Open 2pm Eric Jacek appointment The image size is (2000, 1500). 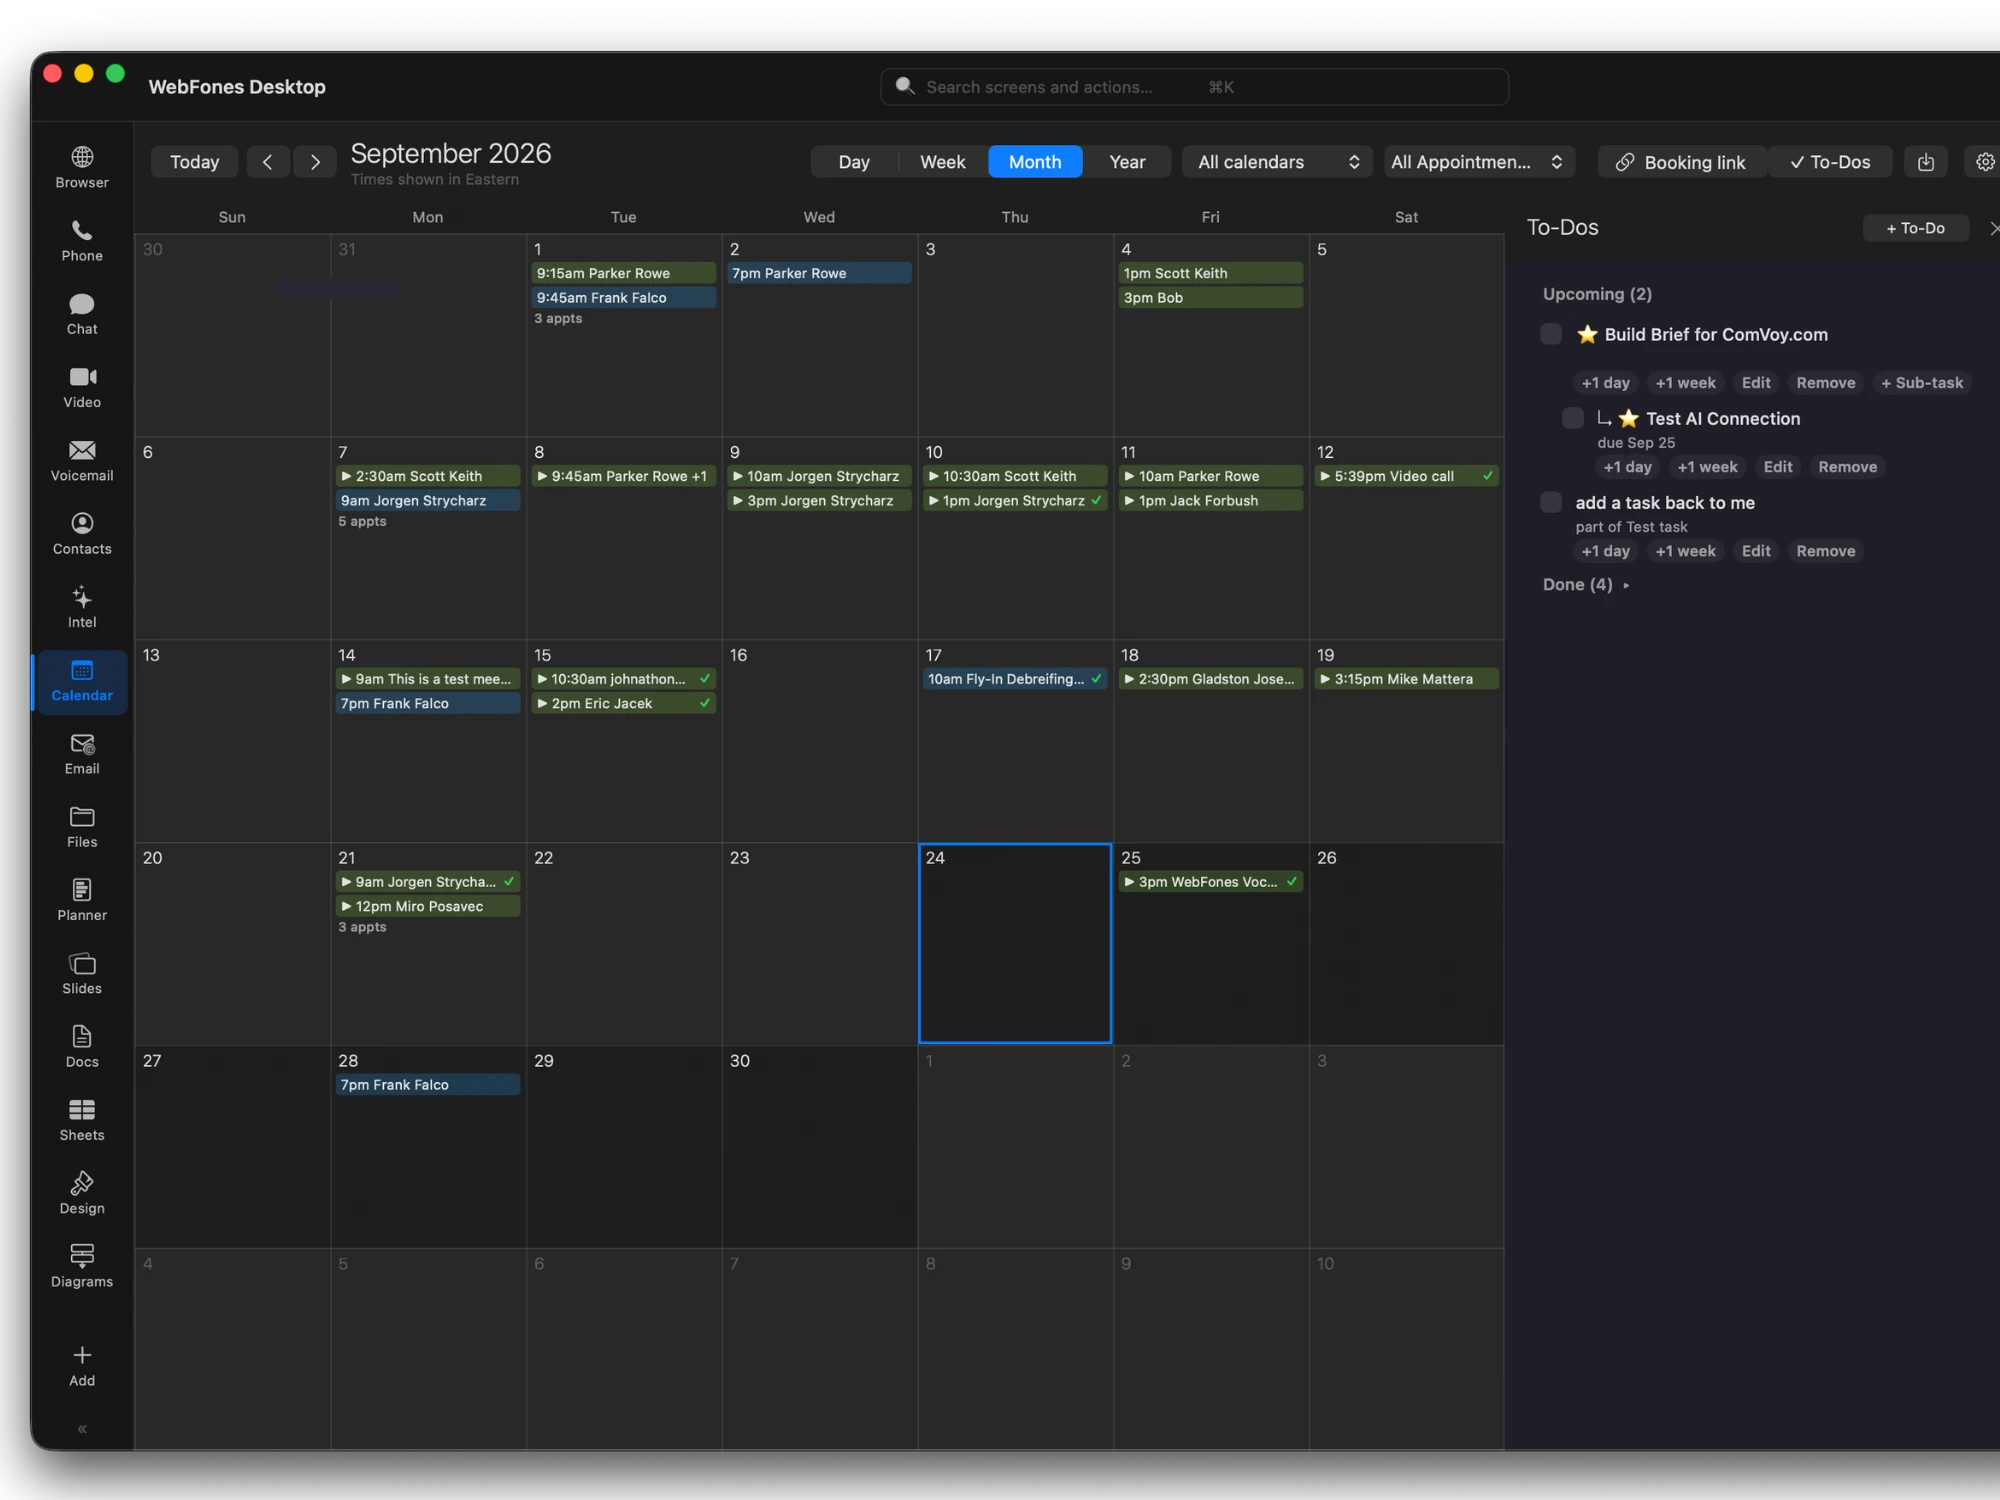623,704
